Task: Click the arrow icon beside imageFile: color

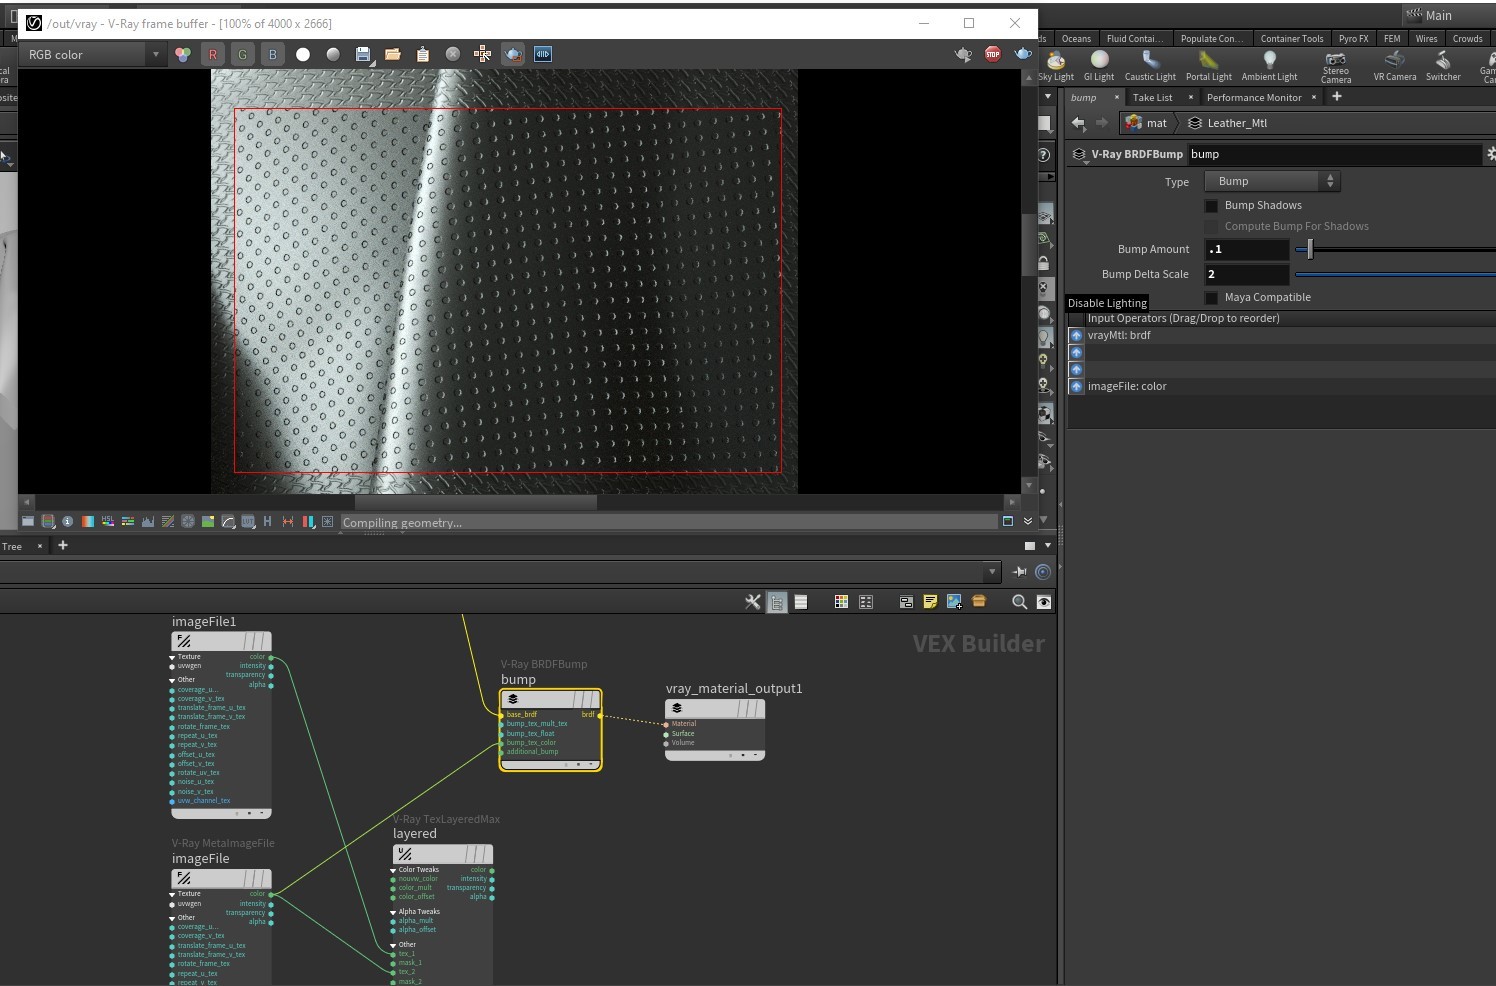Action: click(1076, 386)
